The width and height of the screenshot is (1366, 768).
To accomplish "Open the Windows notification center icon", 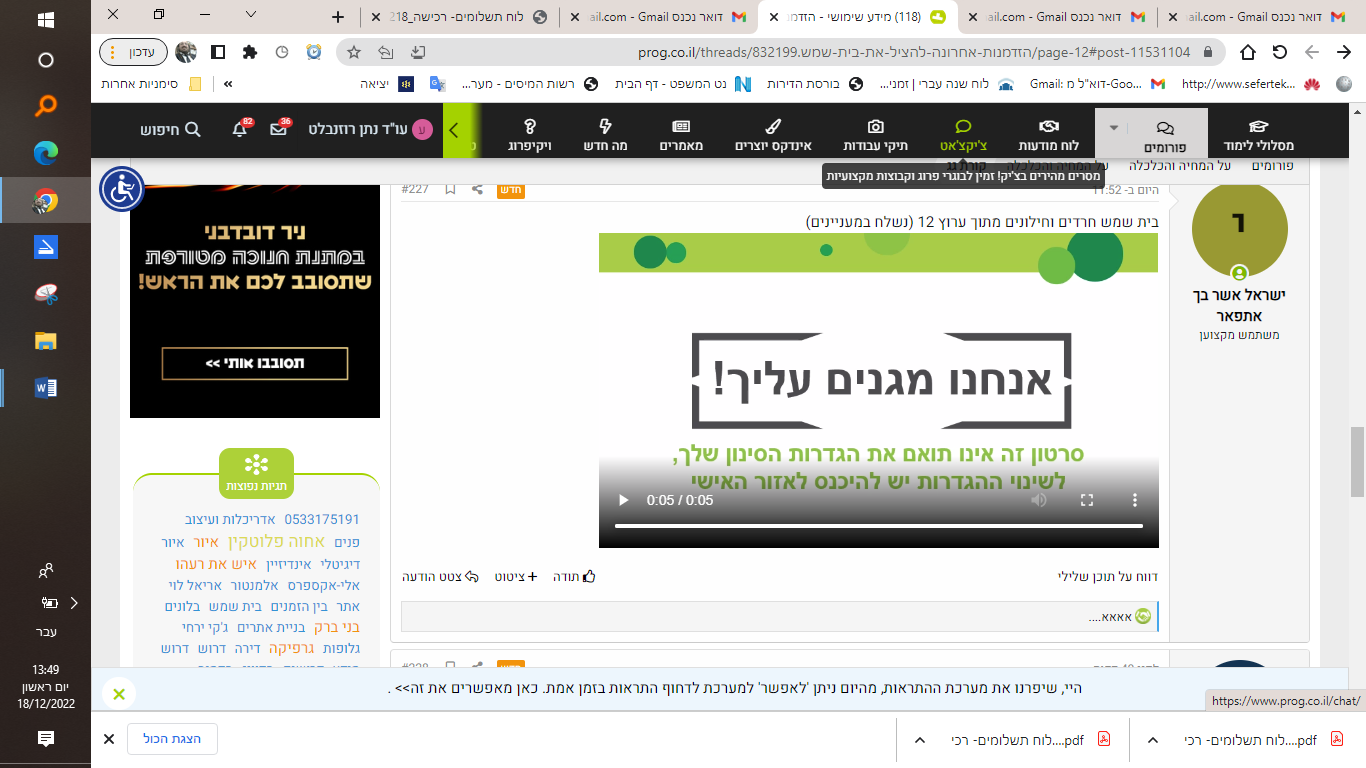I will coord(45,739).
